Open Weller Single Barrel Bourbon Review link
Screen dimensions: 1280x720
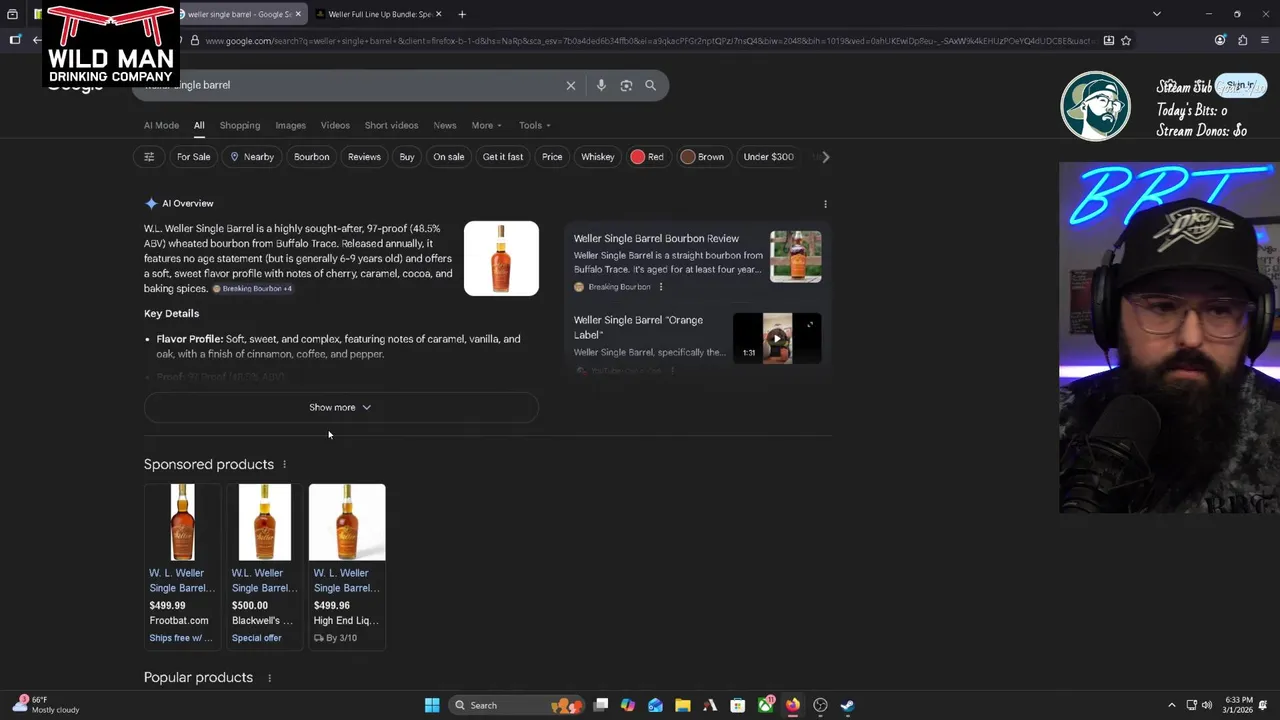[x=656, y=239]
